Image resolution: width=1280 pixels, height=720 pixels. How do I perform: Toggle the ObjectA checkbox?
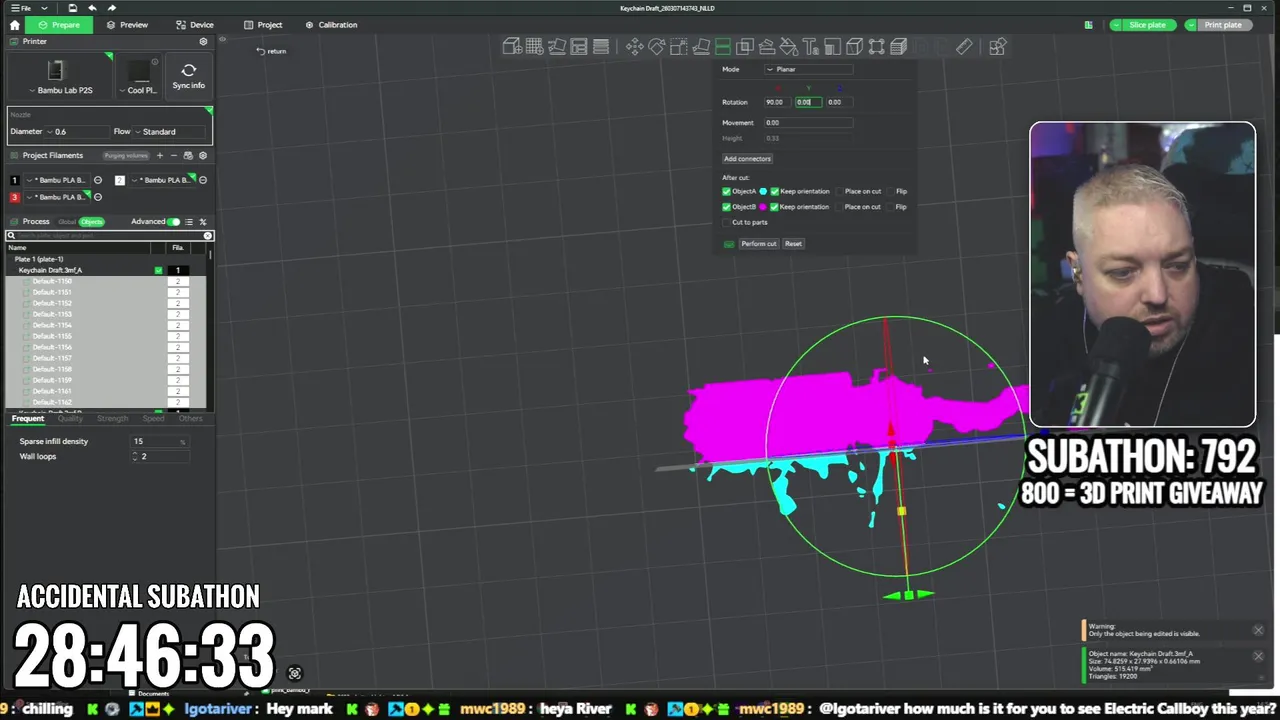pyautogui.click(x=727, y=191)
